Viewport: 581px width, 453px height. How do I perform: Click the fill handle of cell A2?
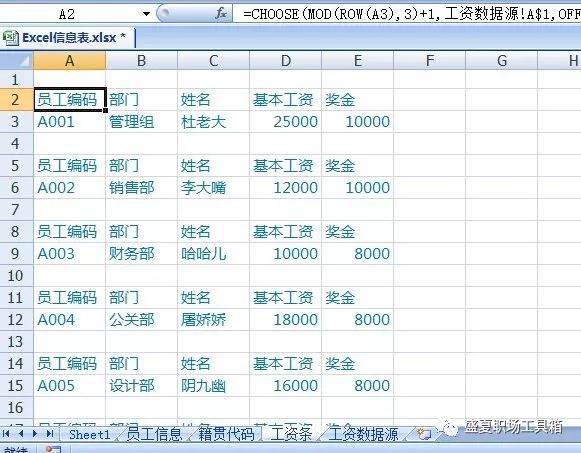pyautogui.click(x=106, y=110)
